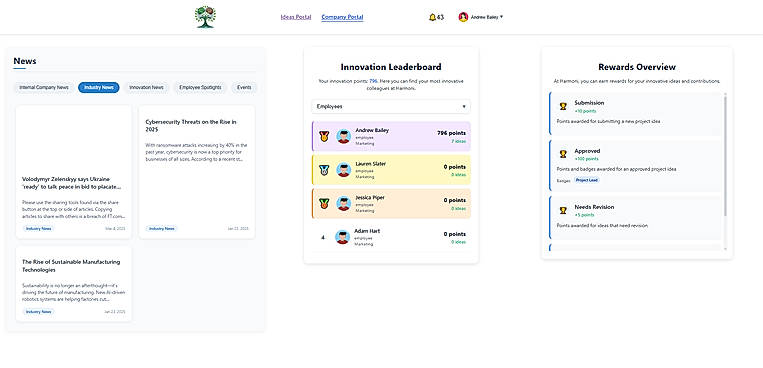Switch to Employee Spotlights tab
The width and height of the screenshot is (763, 368).
pos(200,88)
